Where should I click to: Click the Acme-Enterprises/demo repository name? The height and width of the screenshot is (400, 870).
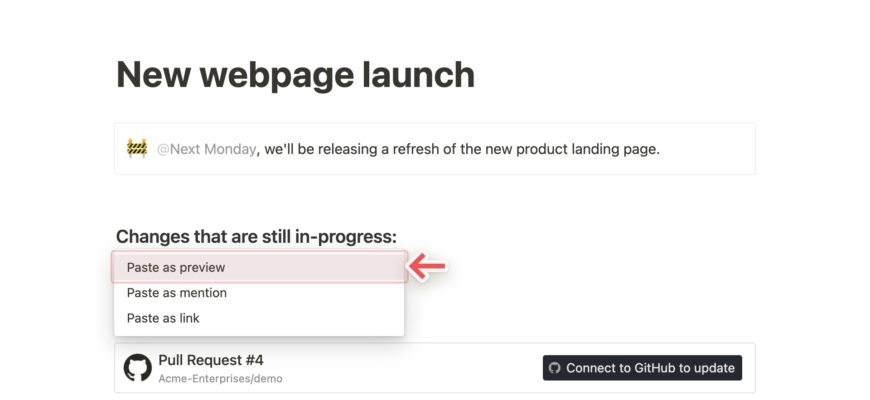click(220, 379)
